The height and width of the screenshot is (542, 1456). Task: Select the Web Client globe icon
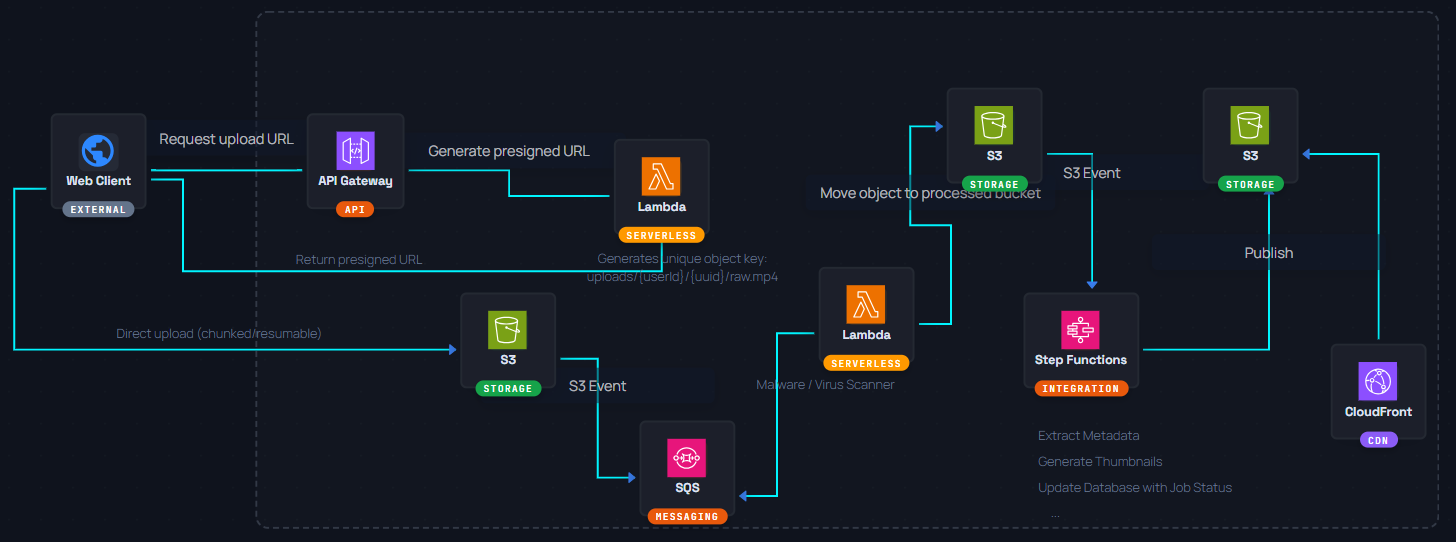pyautogui.click(x=98, y=152)
